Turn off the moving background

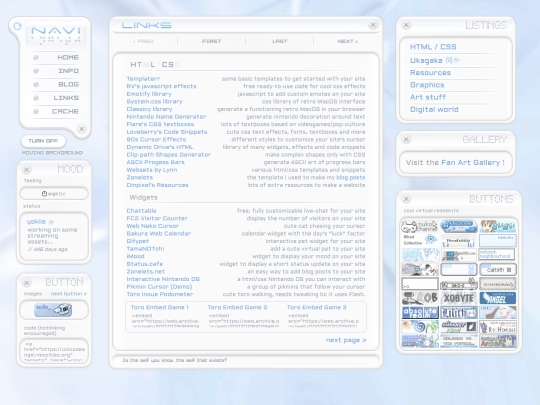(x=43, y=141)
